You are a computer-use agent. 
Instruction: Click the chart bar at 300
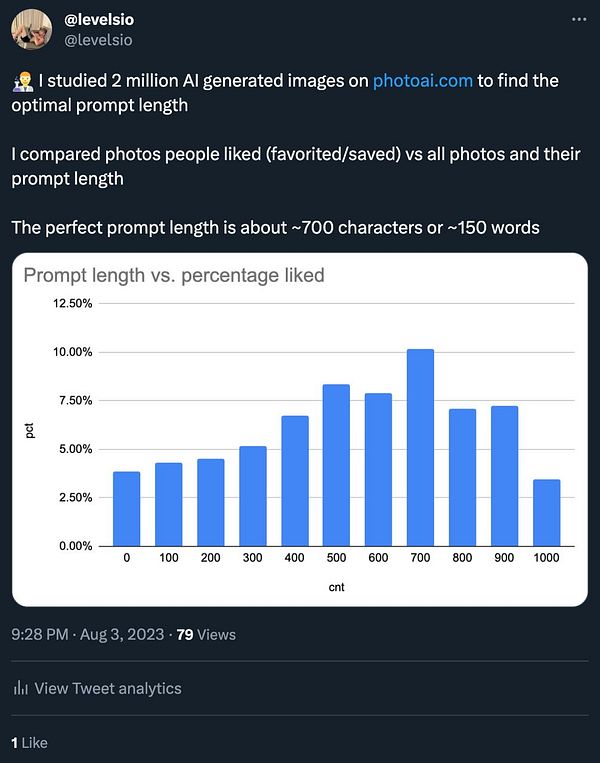point(252,496)
